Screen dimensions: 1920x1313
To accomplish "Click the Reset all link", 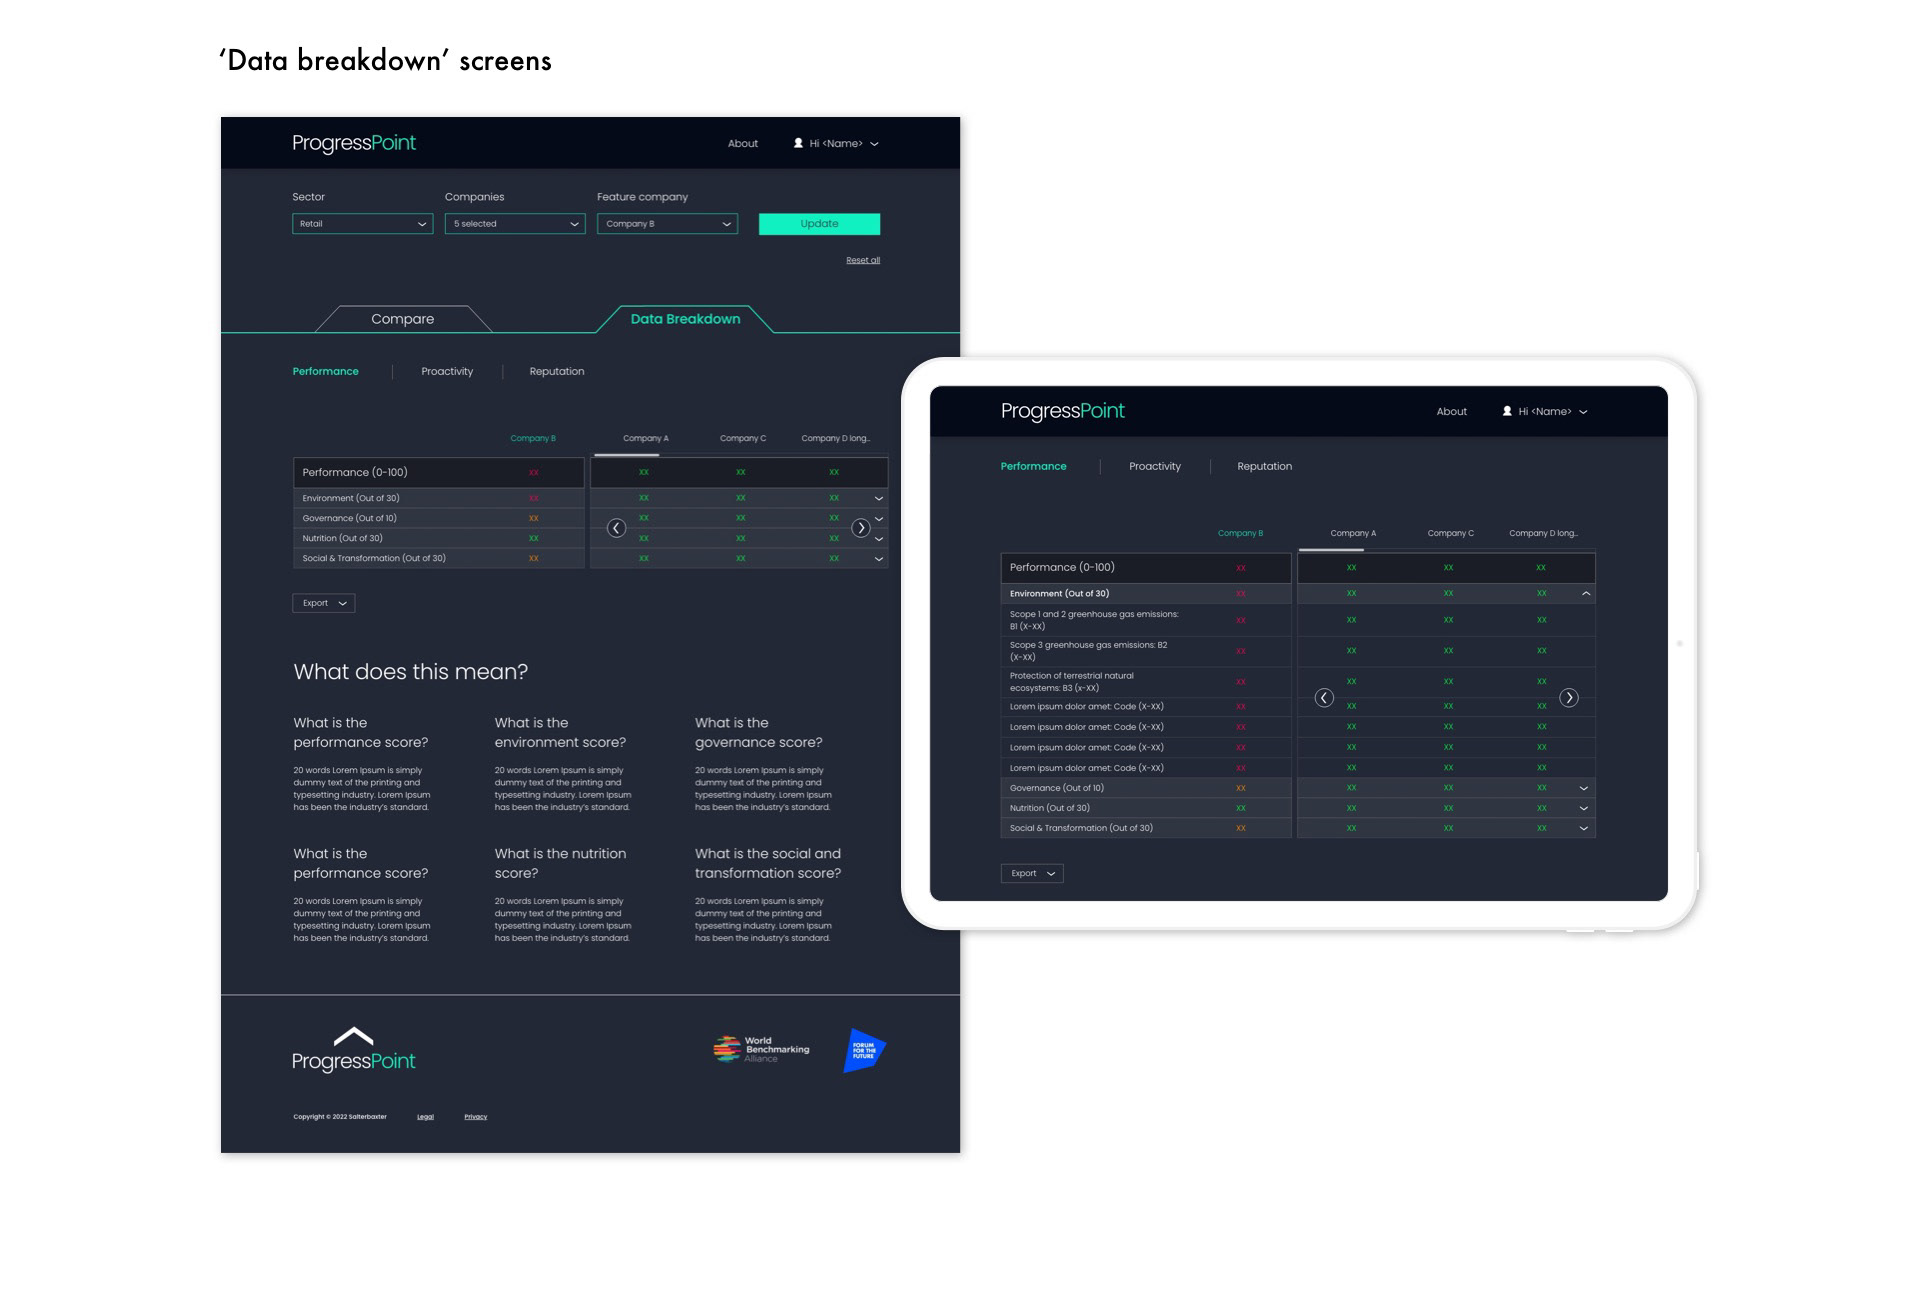I will click(x=863, y=260).
